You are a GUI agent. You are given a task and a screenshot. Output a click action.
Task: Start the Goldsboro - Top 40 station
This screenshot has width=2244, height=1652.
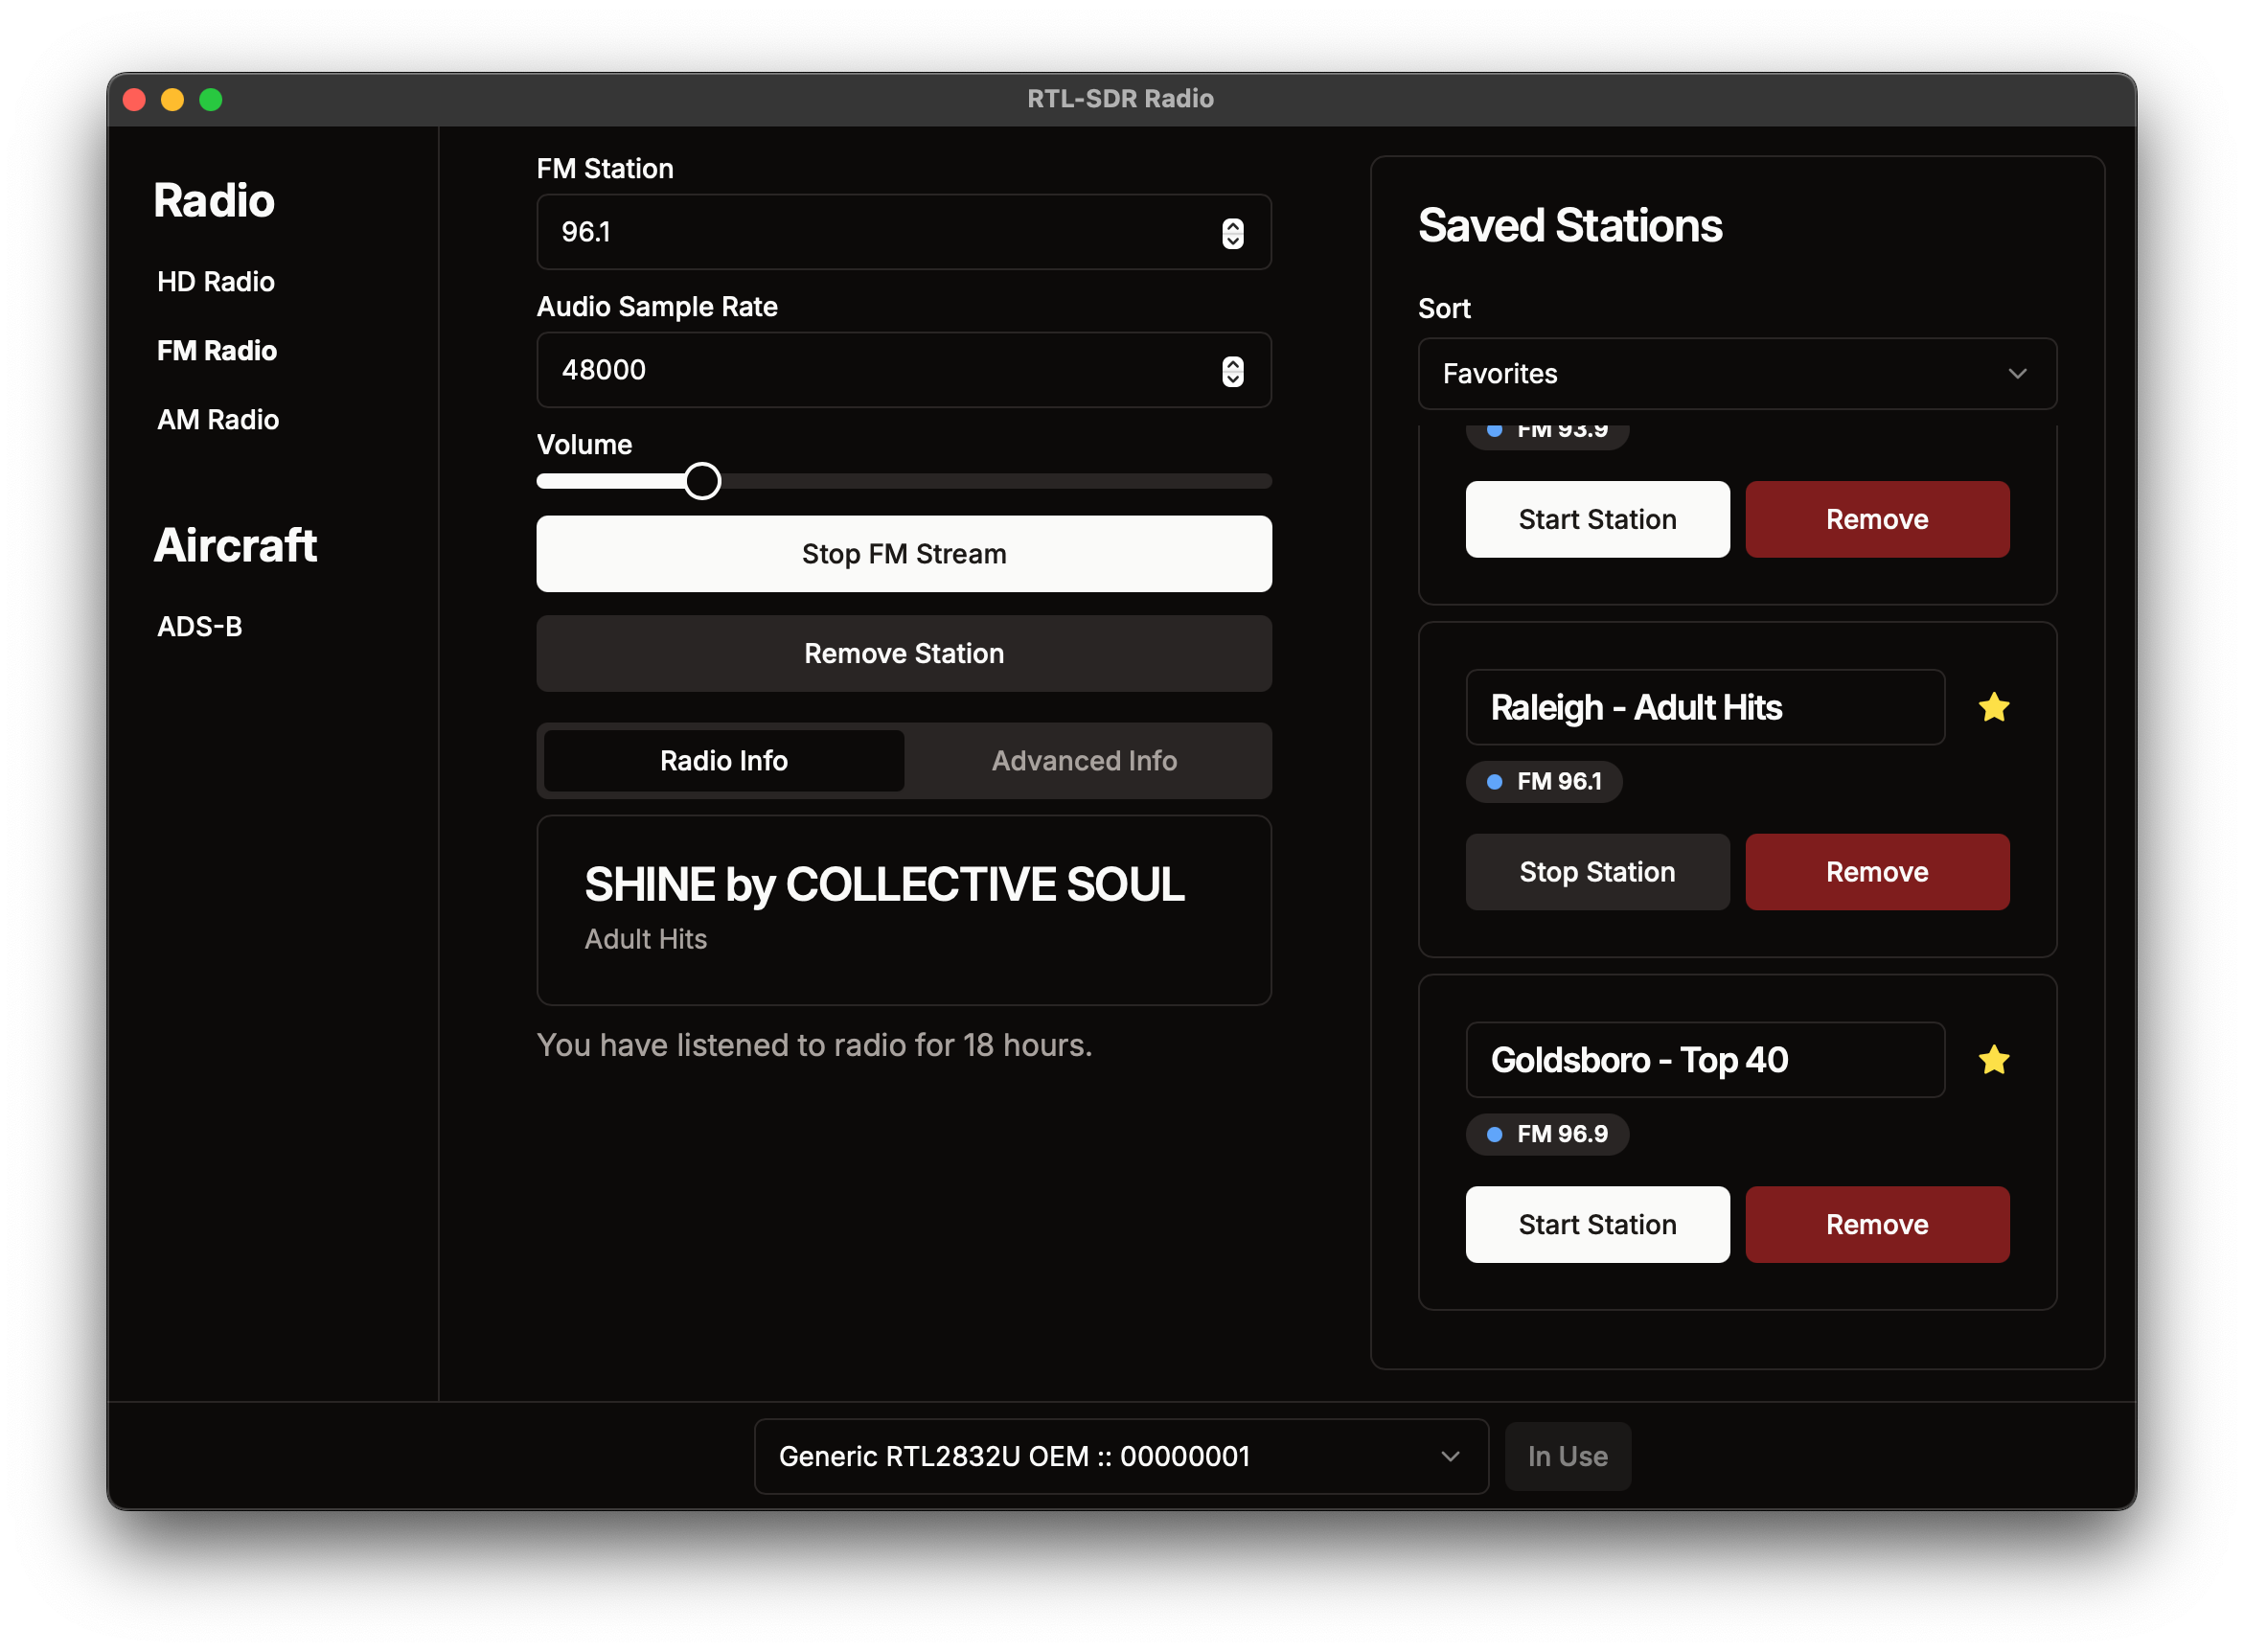1596,1224
